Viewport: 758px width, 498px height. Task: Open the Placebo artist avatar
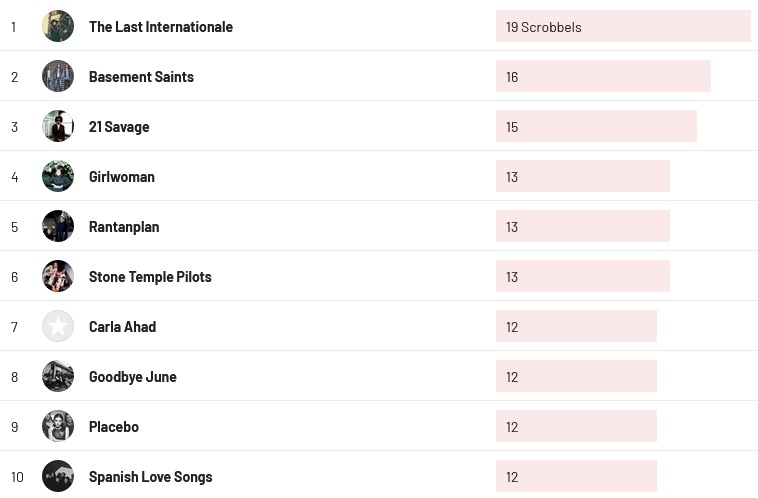[58, 426]
